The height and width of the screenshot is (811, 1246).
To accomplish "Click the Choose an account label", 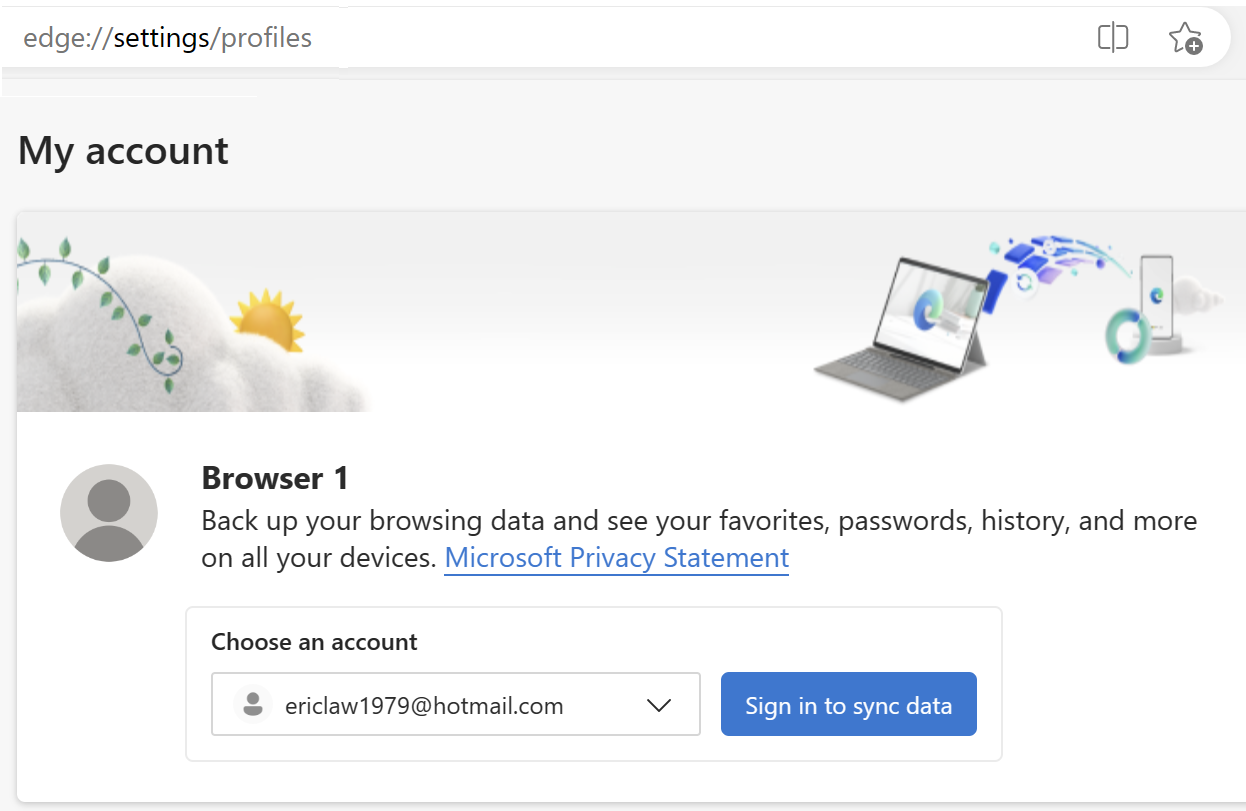I will point(314,642).
